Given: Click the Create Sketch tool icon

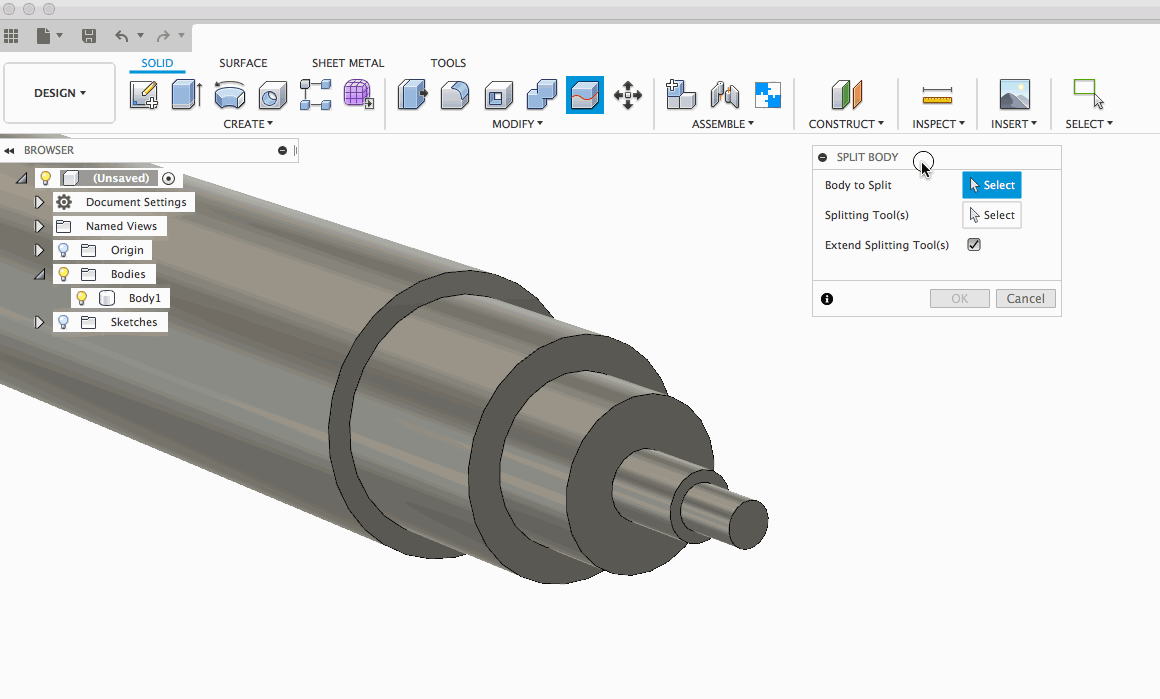Looking at the screenshot, I should (x=144, y=95).
